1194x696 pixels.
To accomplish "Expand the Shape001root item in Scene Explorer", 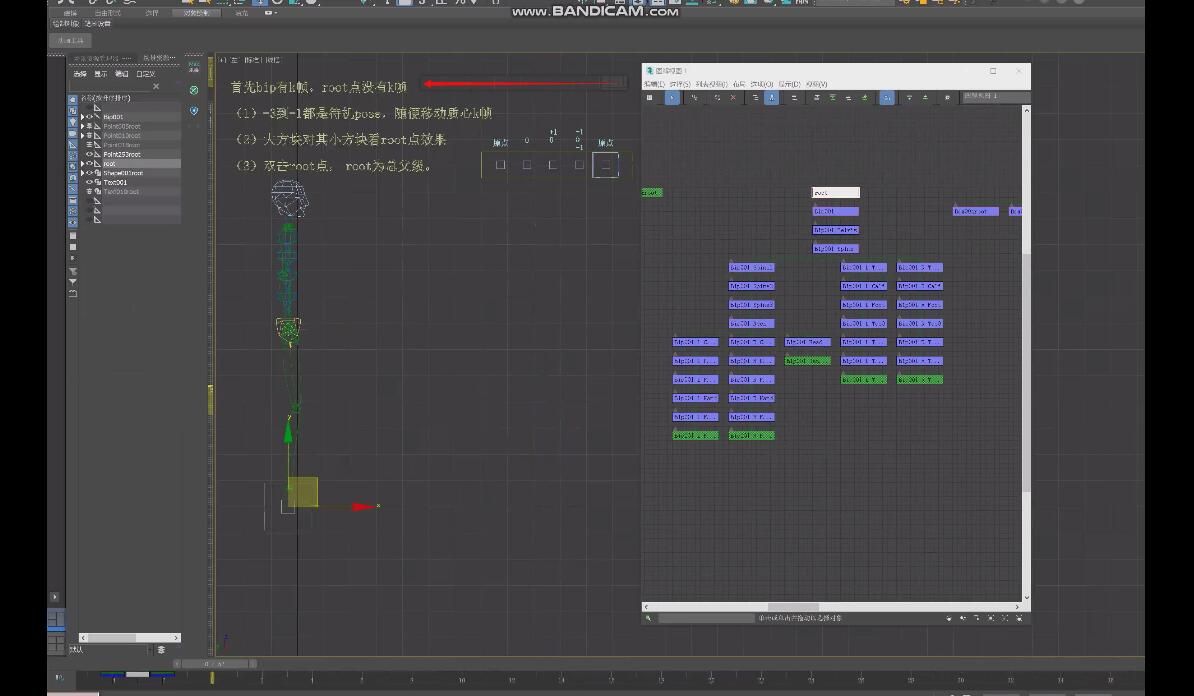I will [x=82, y=173].
